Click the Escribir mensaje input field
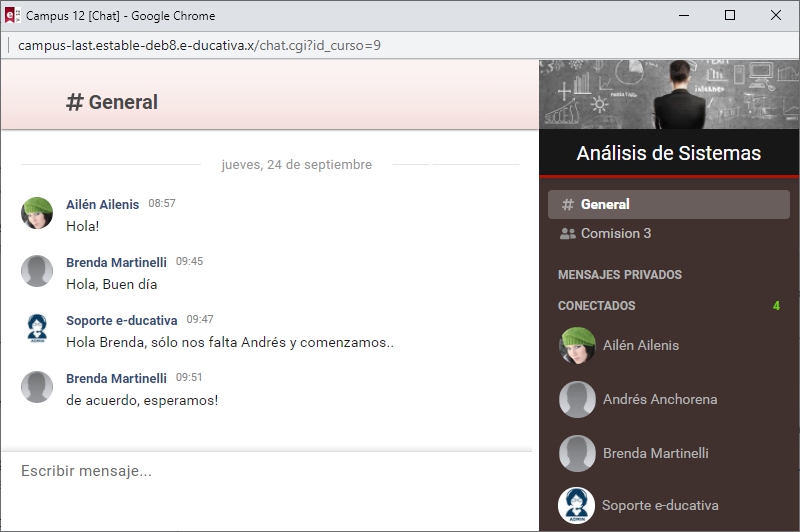800x532 pixels. pyautogui.click(x=266, y=471)
